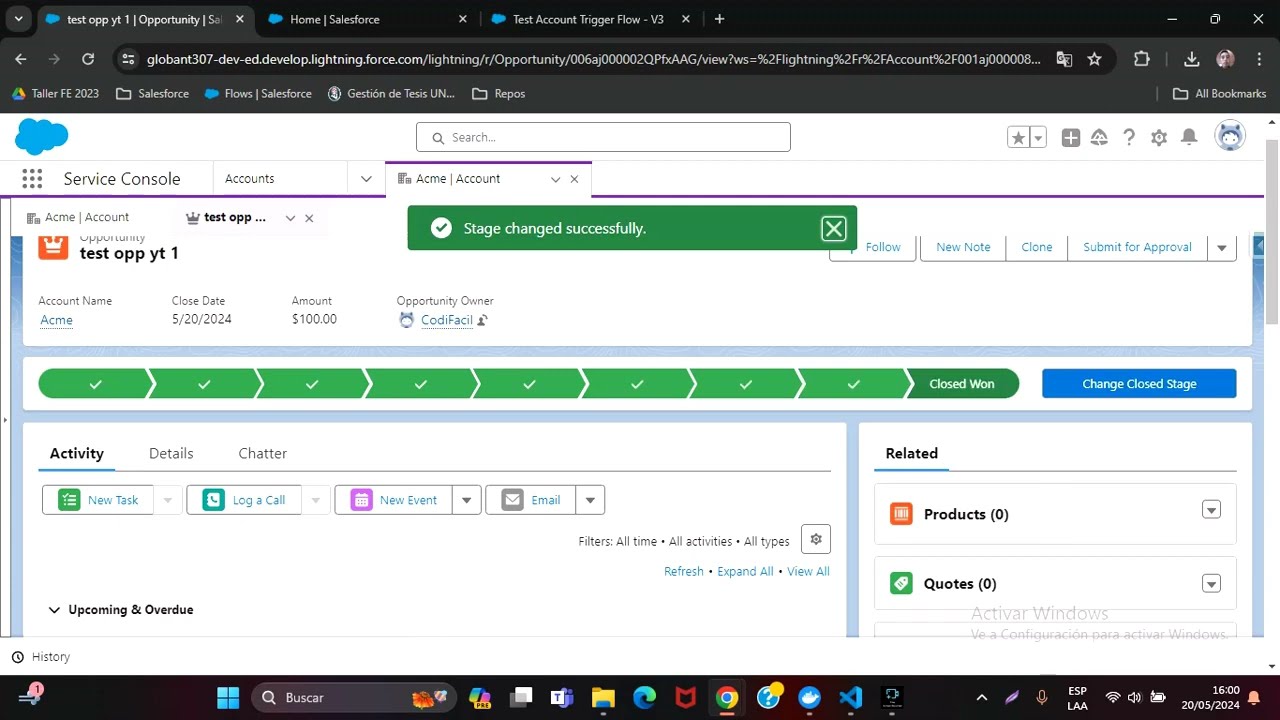The width and height of the screenshot is (1280, 720).
Task: Open Chrome downloads icon
Action: (1191, 59)
